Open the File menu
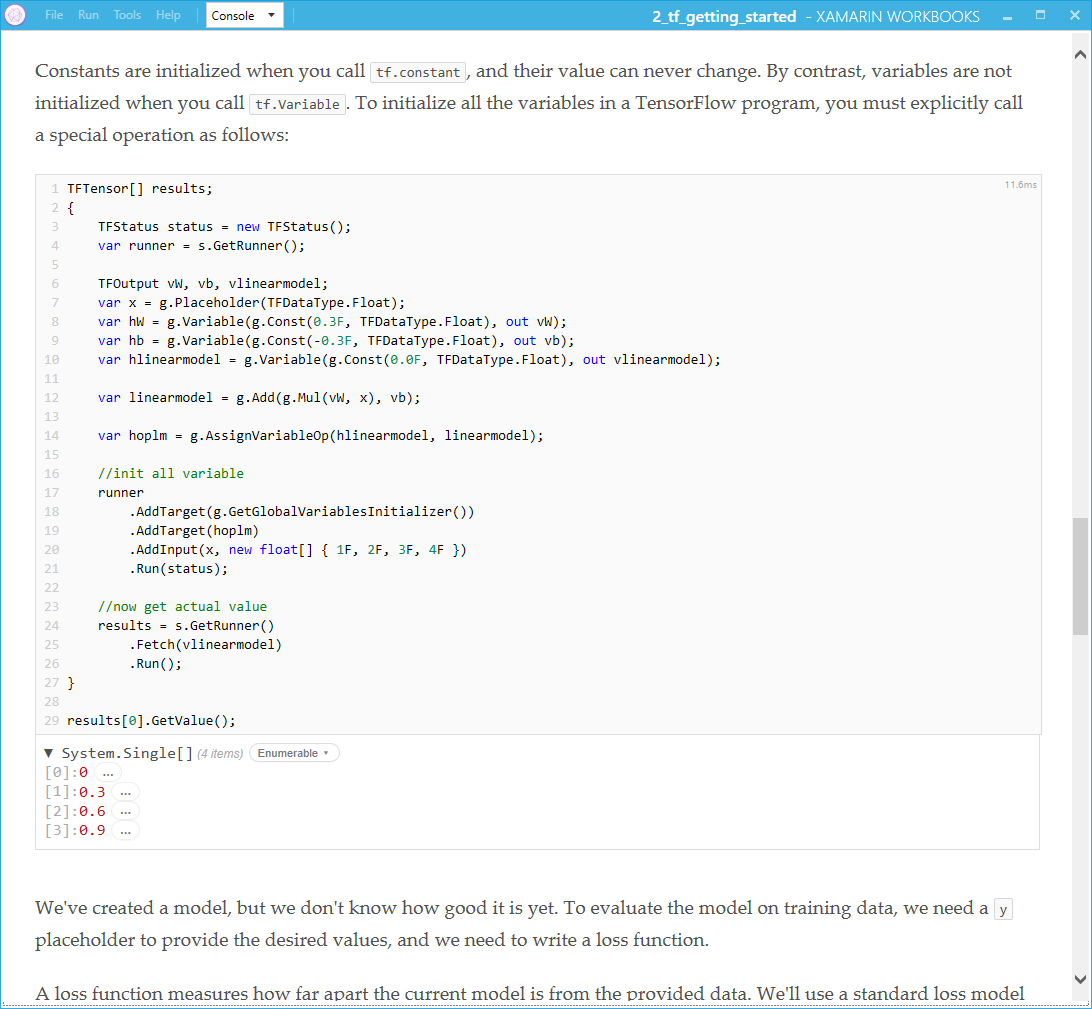The height and width of the screenshot is (1009, 1092). (x=54, y=15)
